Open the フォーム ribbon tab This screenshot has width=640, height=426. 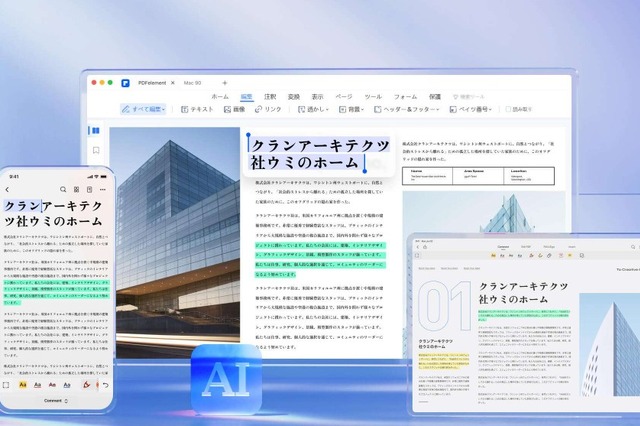pos(405,97)
